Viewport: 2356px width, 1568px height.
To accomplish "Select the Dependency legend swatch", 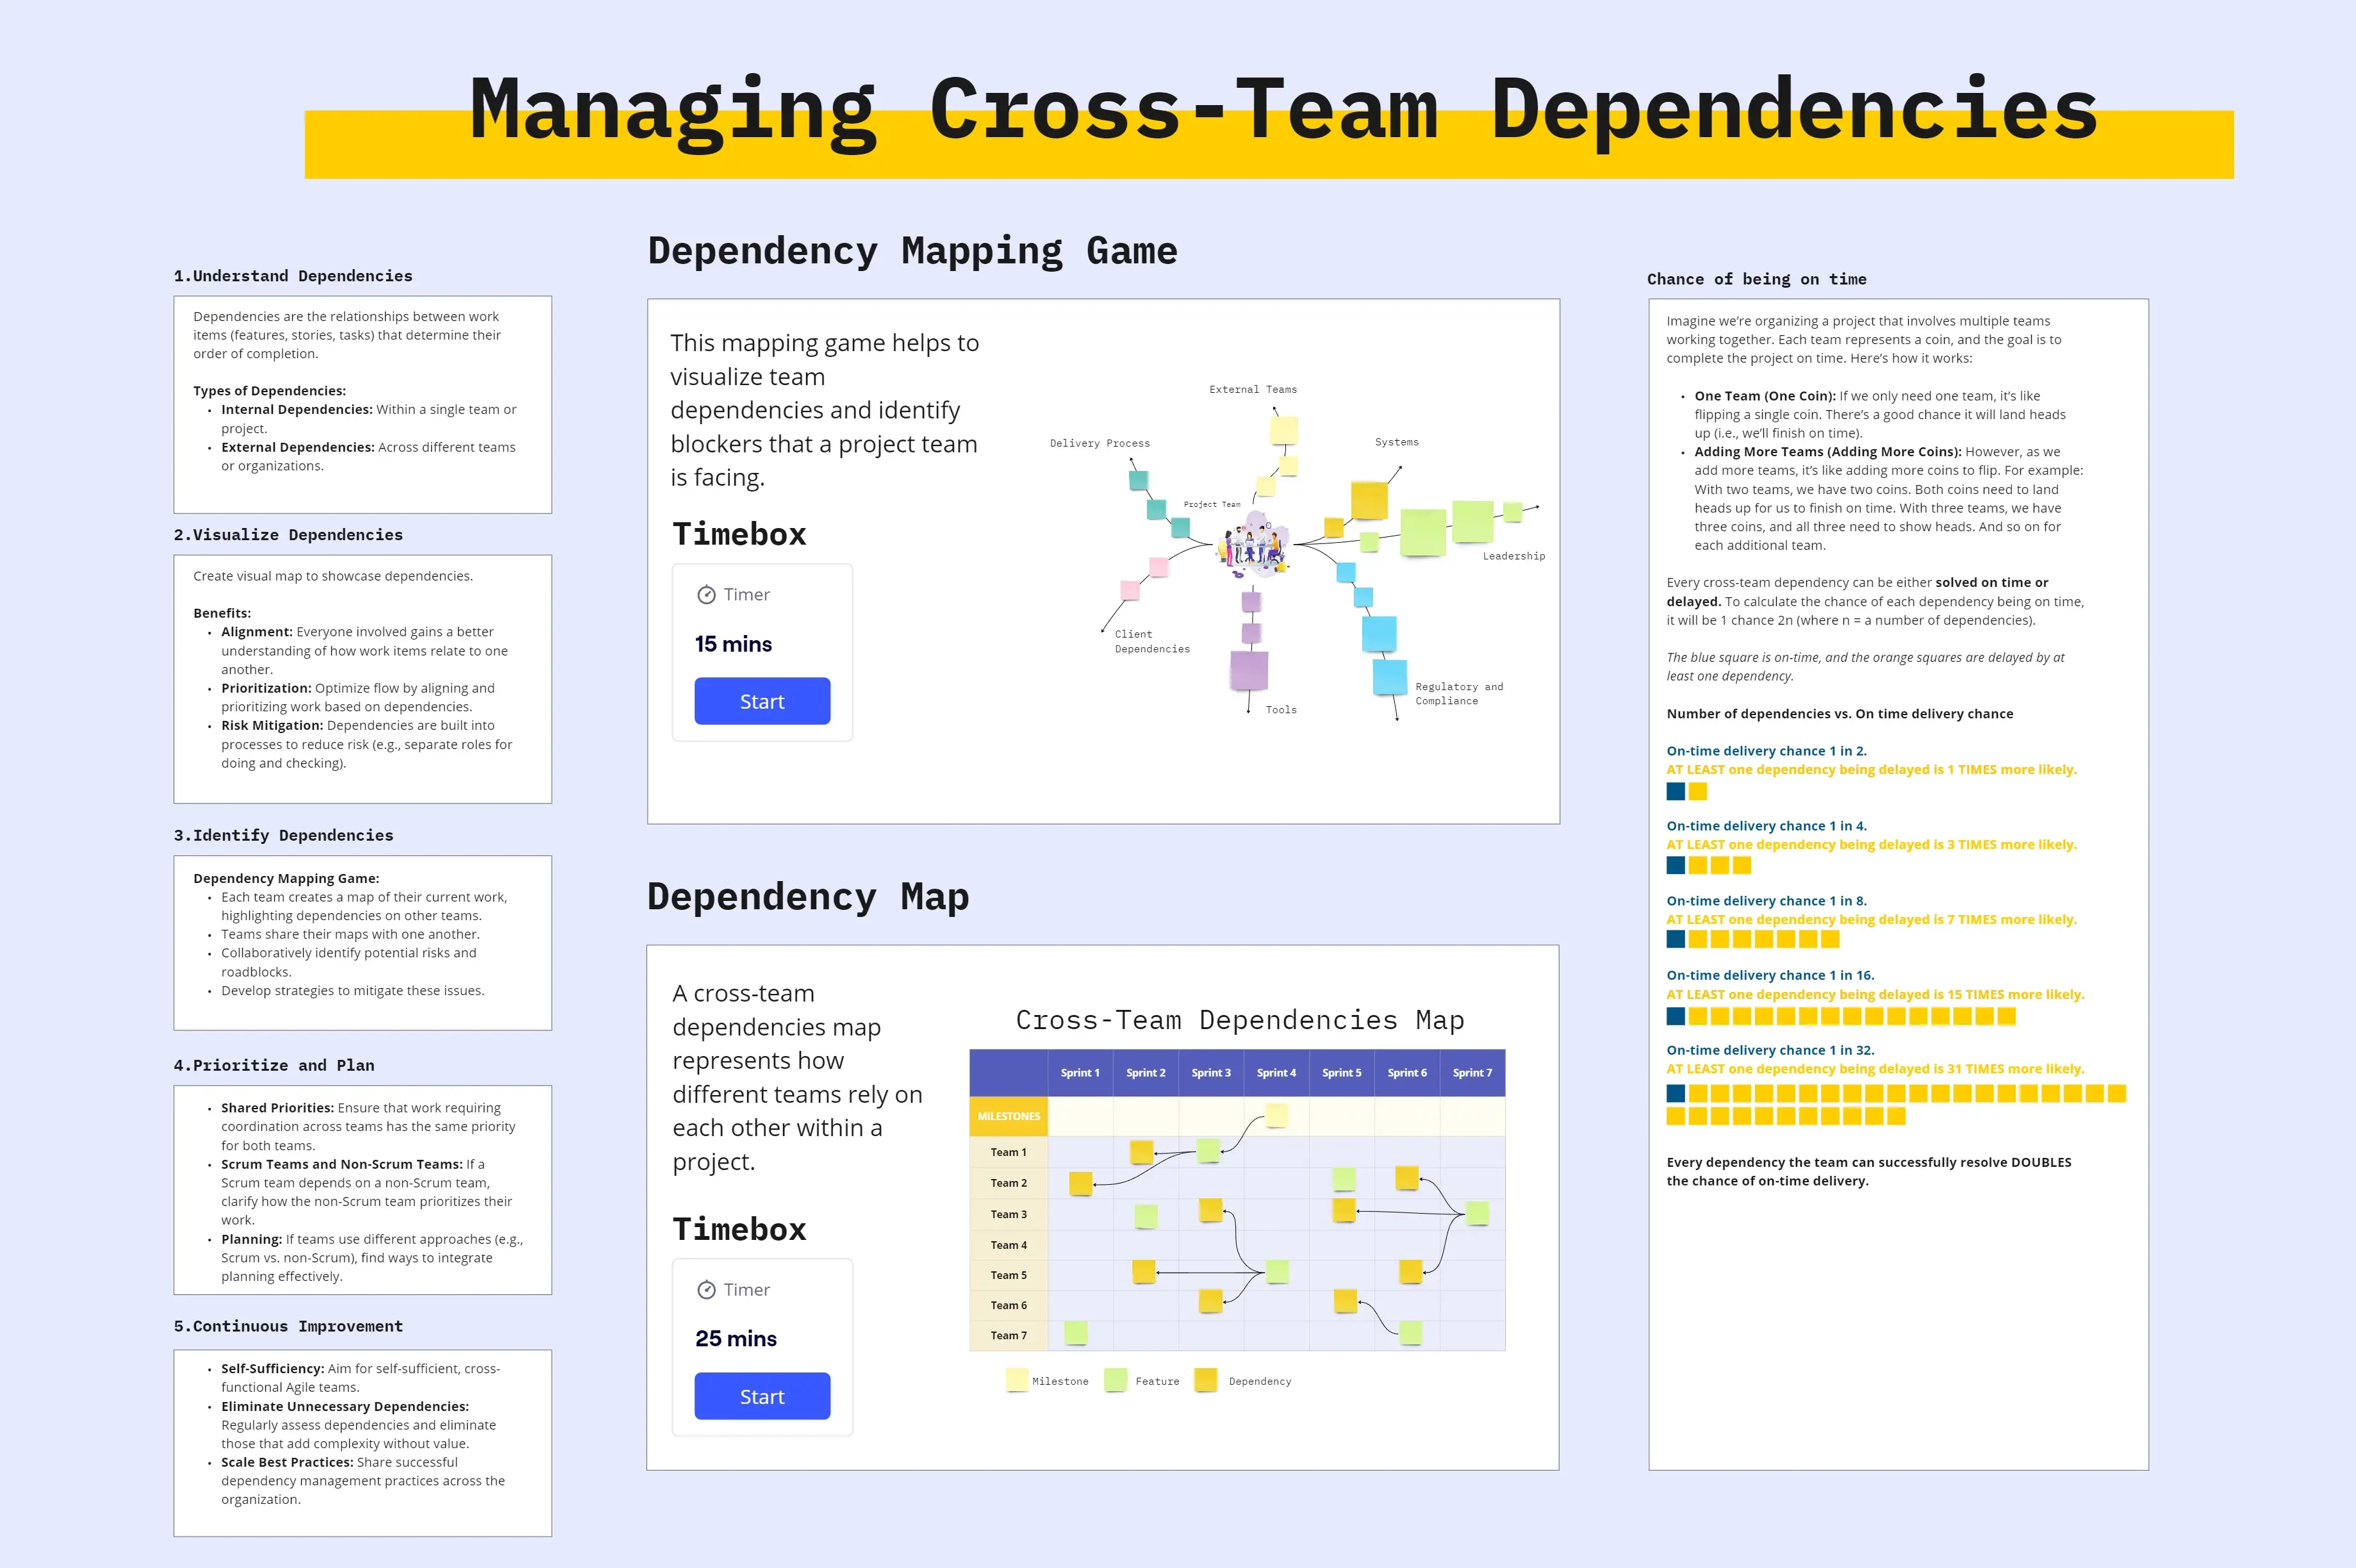I will coord(1206,1381).
